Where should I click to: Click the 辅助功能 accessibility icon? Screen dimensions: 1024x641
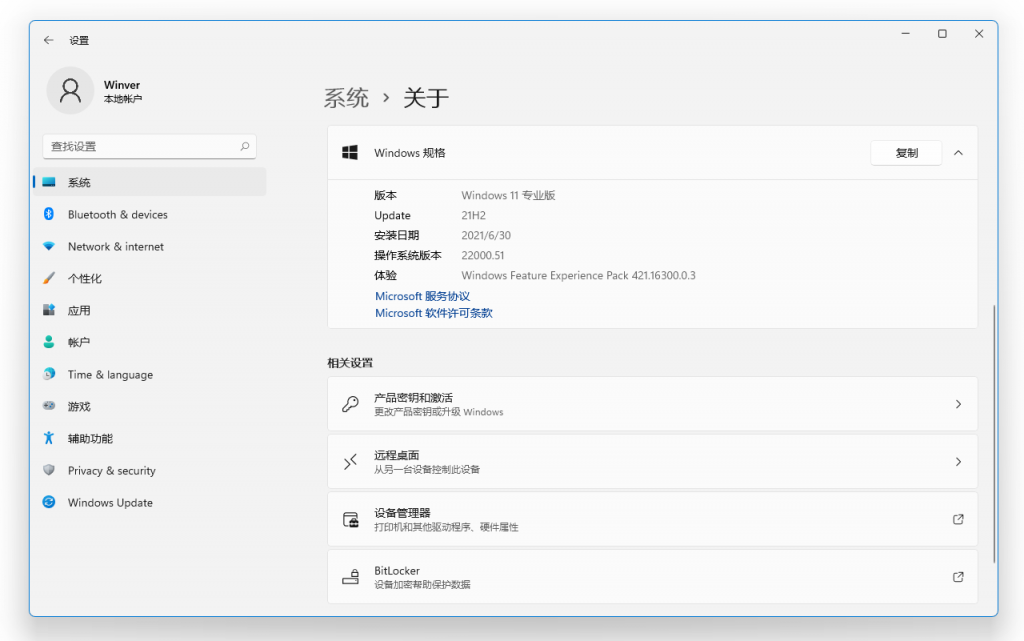pos(49,438)
